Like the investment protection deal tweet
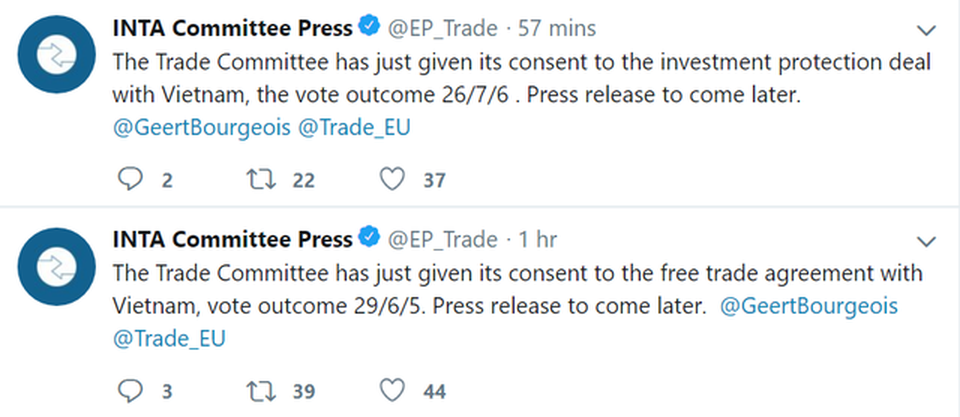The height and width of the screenshot is (417, 960). pyautogui.click(x=394, y=180)
